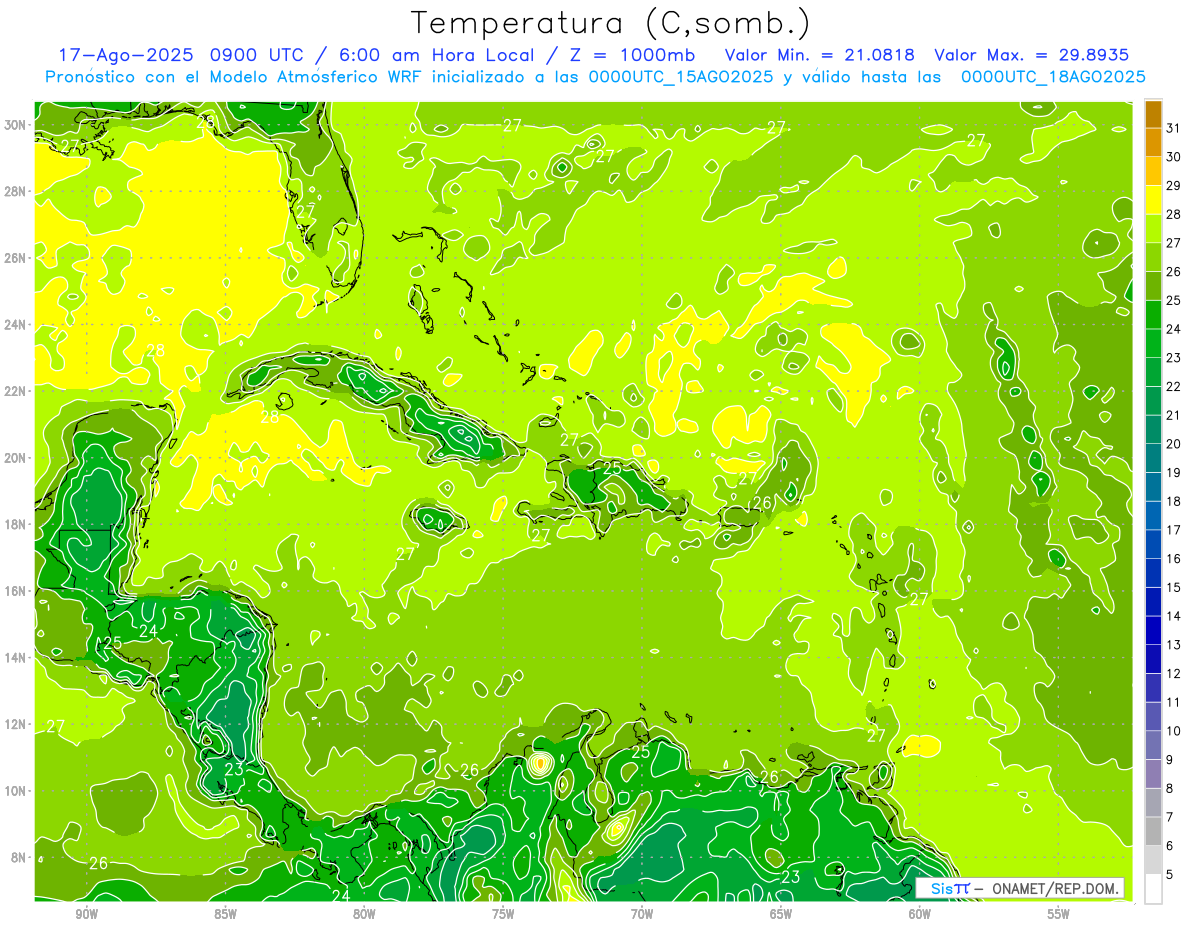Click the 'Valor Min. = 21.0818' text
This screenshot has width=1200, height=927.
click(818, 55)
